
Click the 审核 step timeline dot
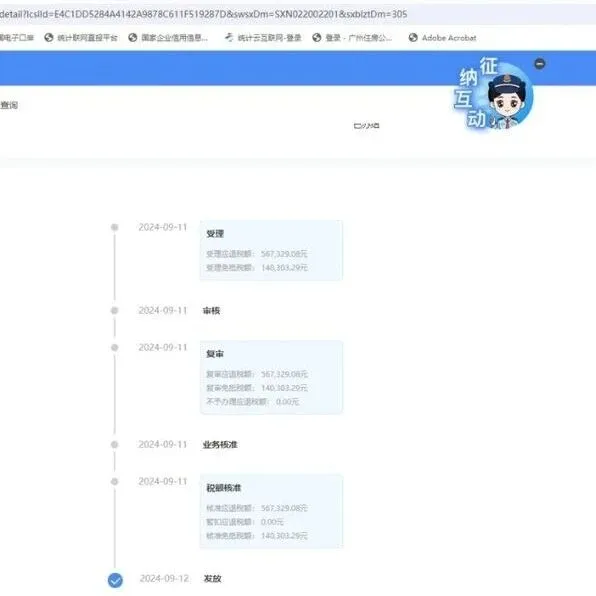tap(114, 311)
